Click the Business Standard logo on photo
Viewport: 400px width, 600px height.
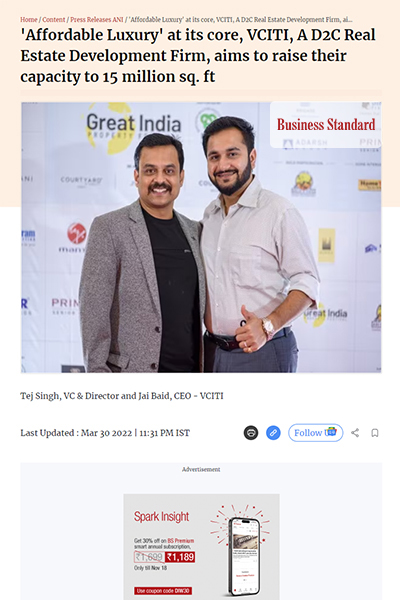[x=326, y=125]
